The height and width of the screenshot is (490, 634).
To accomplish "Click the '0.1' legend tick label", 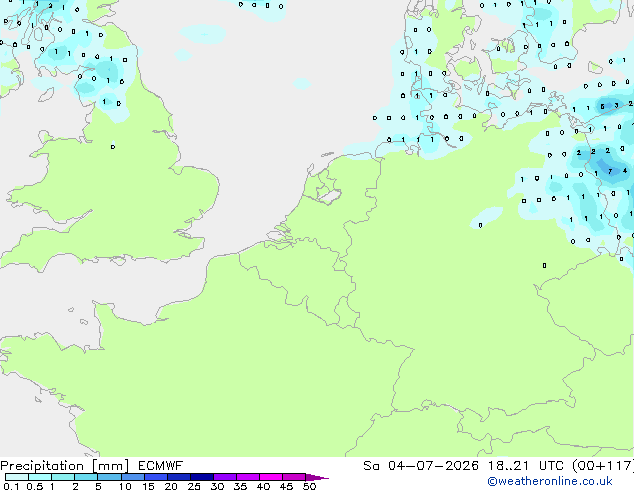I will (x=11, y=486).
